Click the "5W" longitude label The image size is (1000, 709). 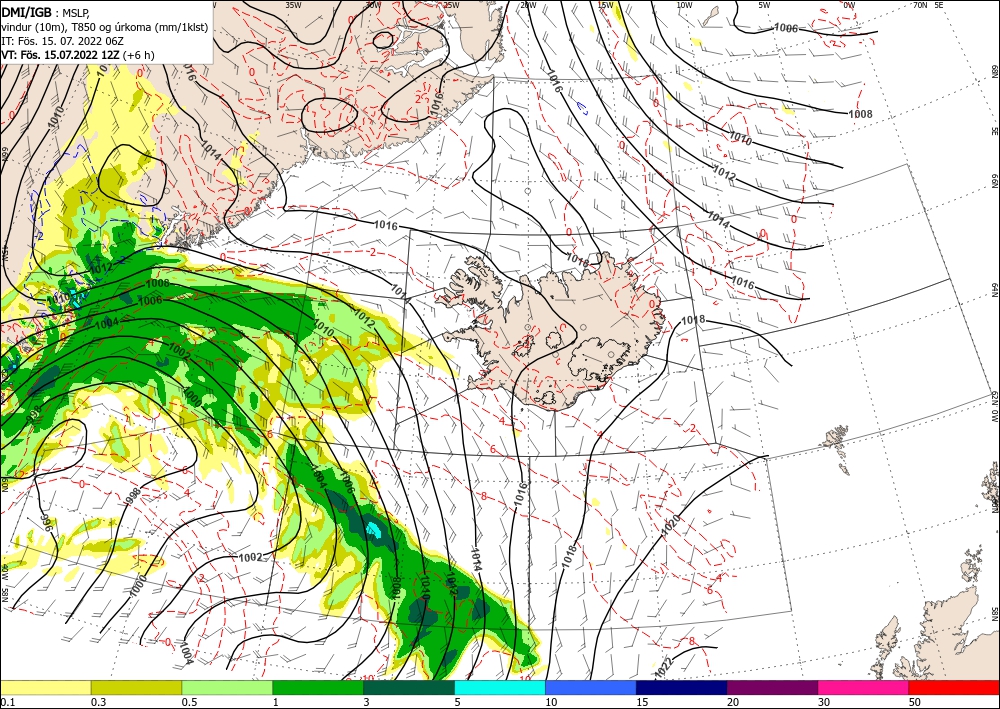[x=764, y=5]
